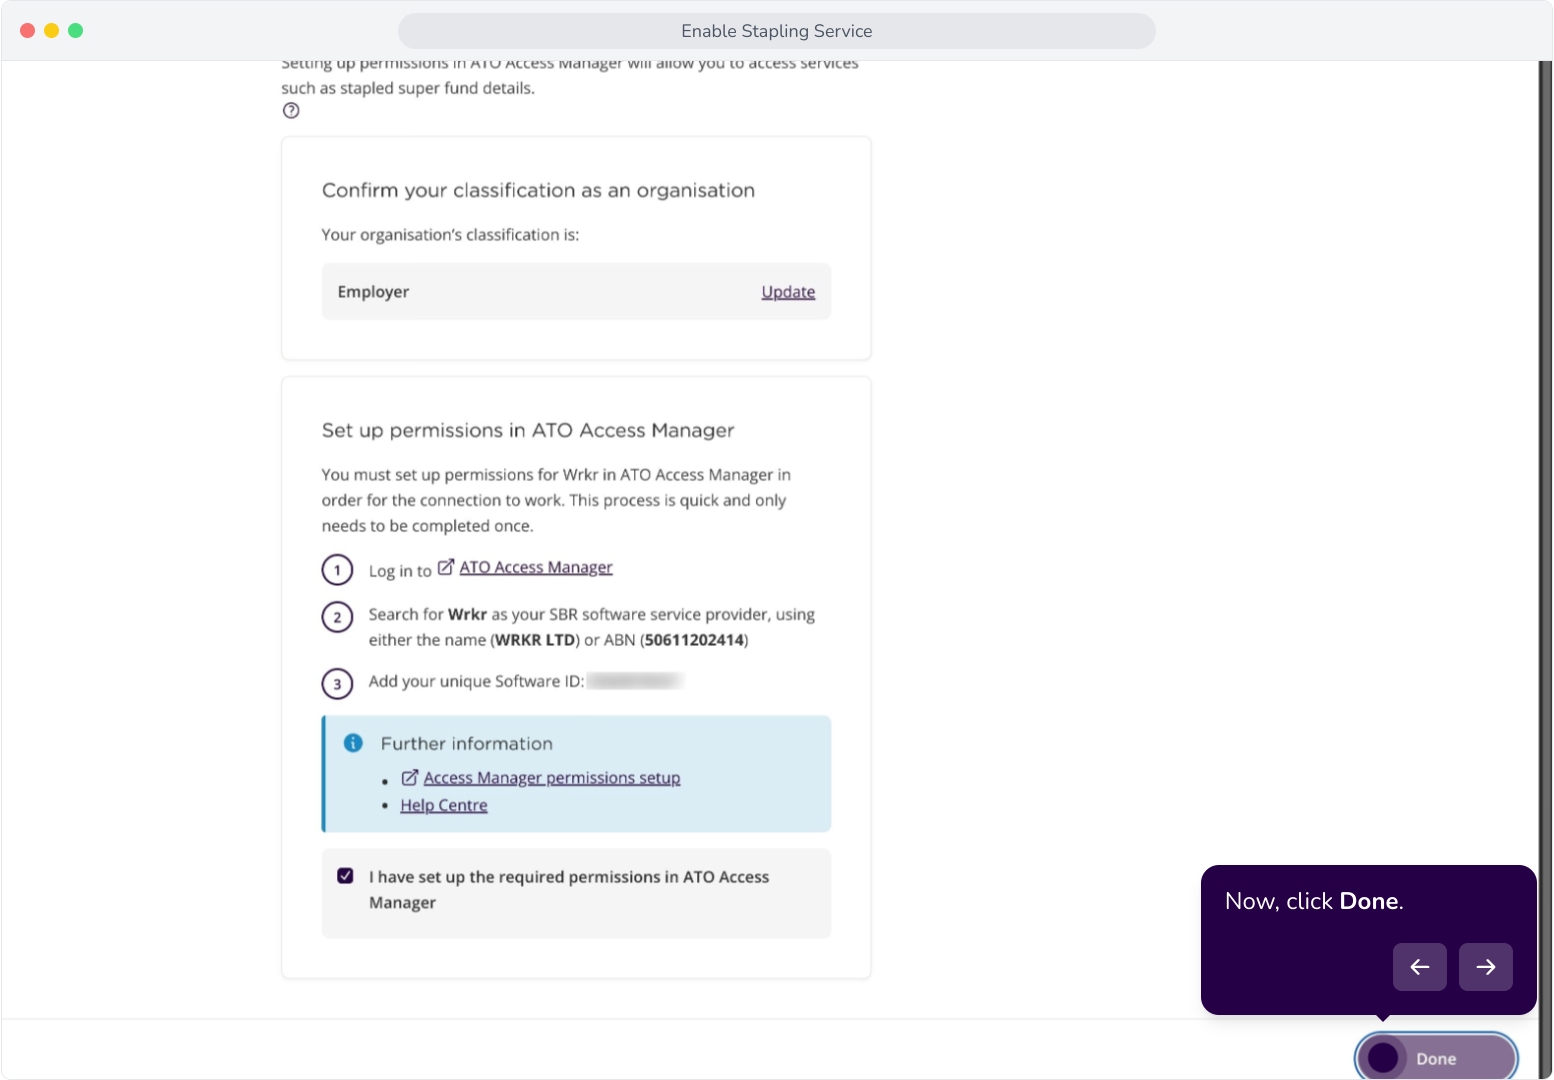
Task: Click the Enable Stapling Service title bar
Action: point(777,31)
